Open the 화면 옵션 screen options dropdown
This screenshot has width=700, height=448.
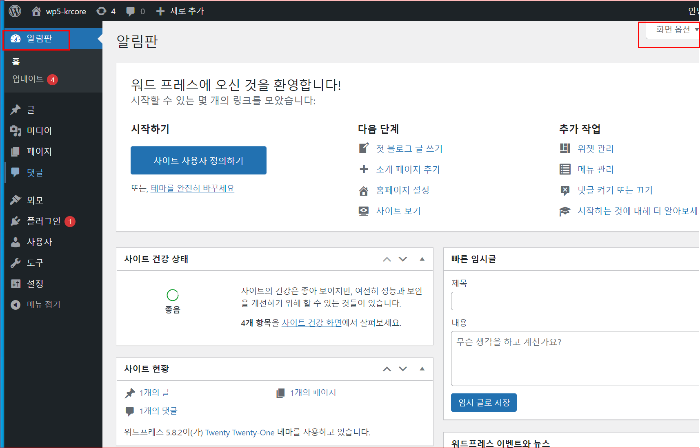(x=673, y=30)
